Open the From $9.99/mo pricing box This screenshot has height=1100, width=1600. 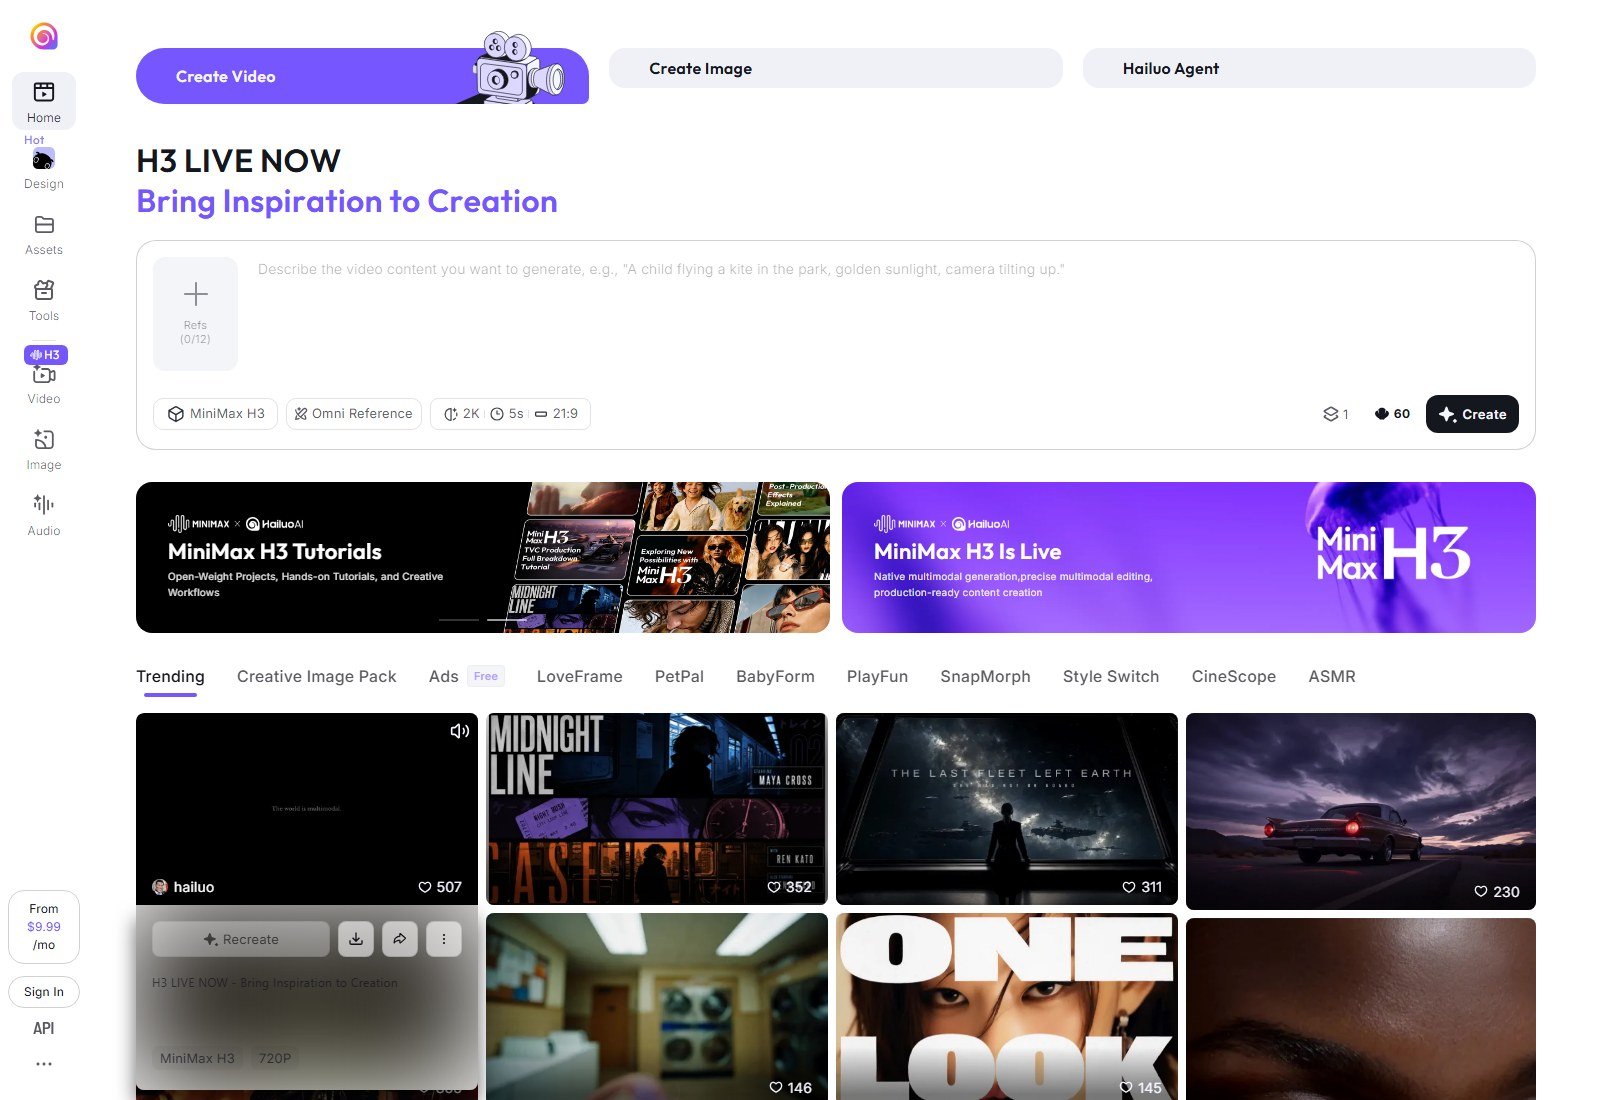tap(44, 927)
